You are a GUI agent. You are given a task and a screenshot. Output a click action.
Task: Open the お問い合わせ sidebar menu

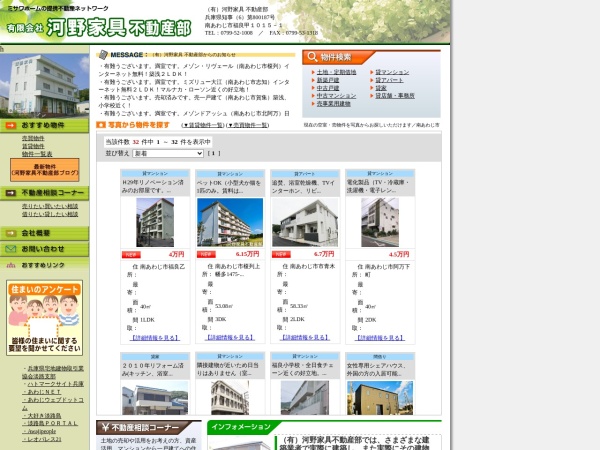[44, 249]
